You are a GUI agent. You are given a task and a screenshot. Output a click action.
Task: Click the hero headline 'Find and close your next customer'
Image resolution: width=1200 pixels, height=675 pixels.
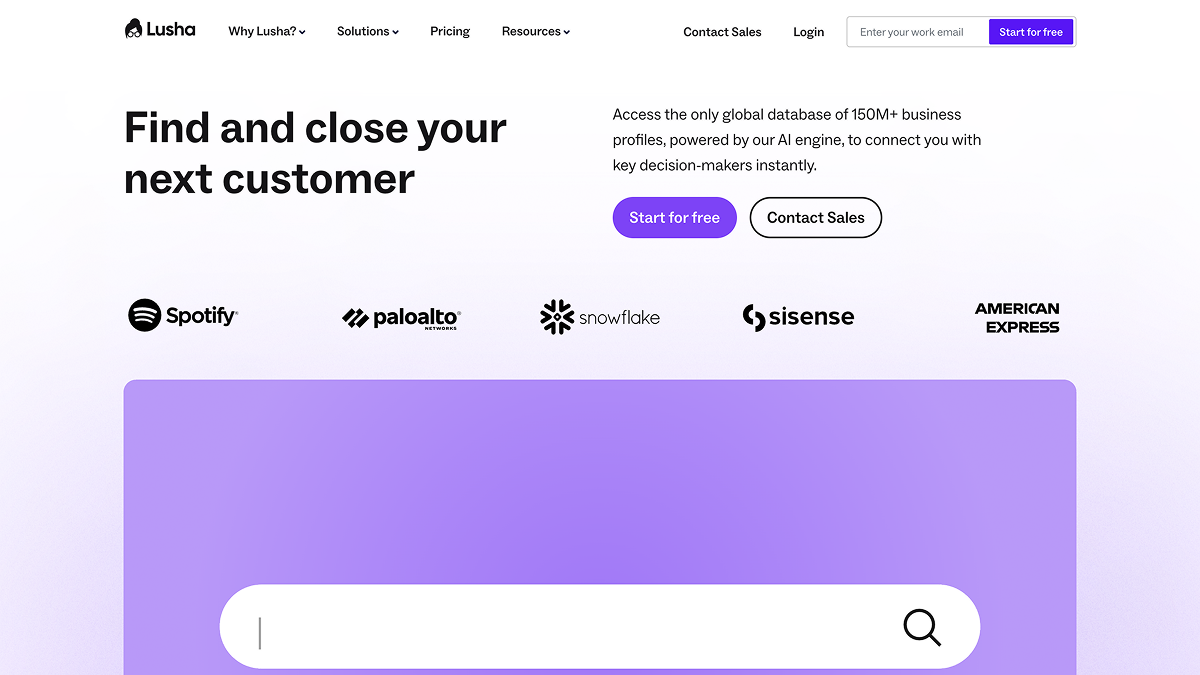pos(315,154)
